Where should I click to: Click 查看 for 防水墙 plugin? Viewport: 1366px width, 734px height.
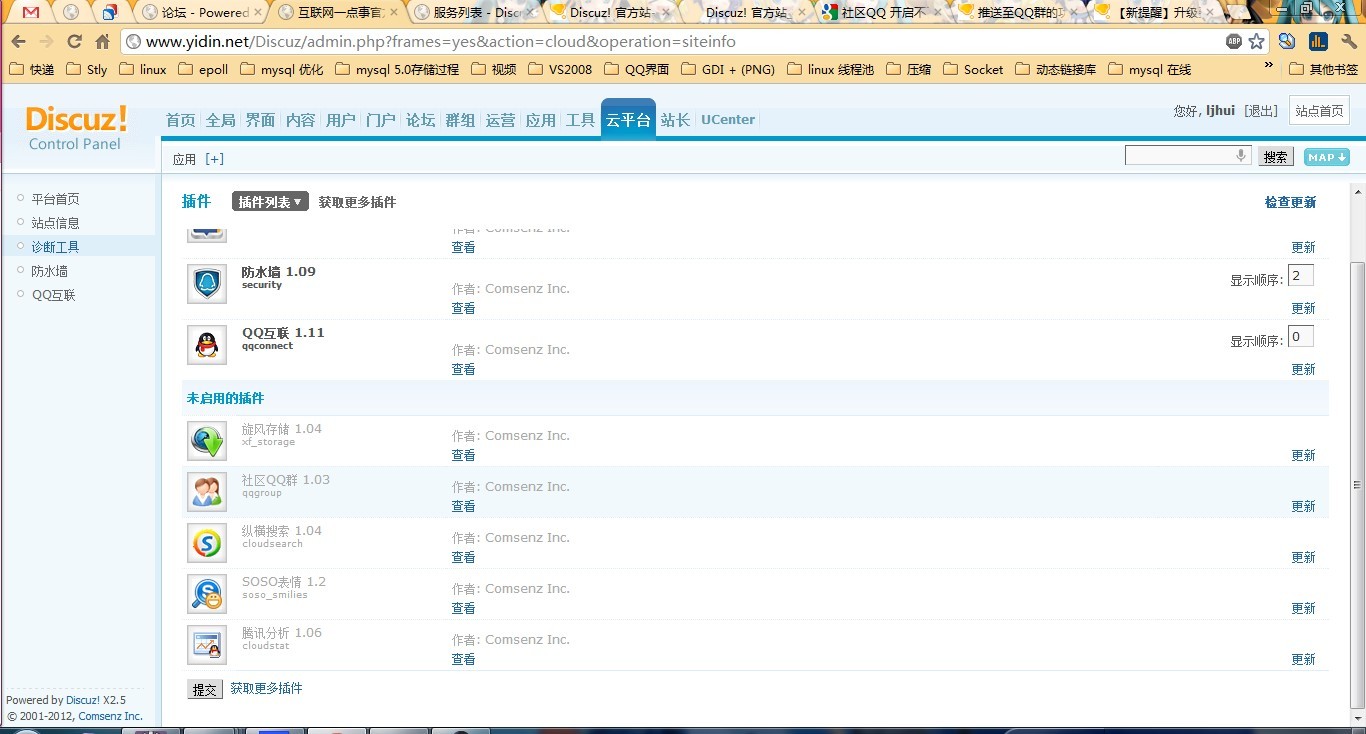pyautogui.click(x=463, y=308)
